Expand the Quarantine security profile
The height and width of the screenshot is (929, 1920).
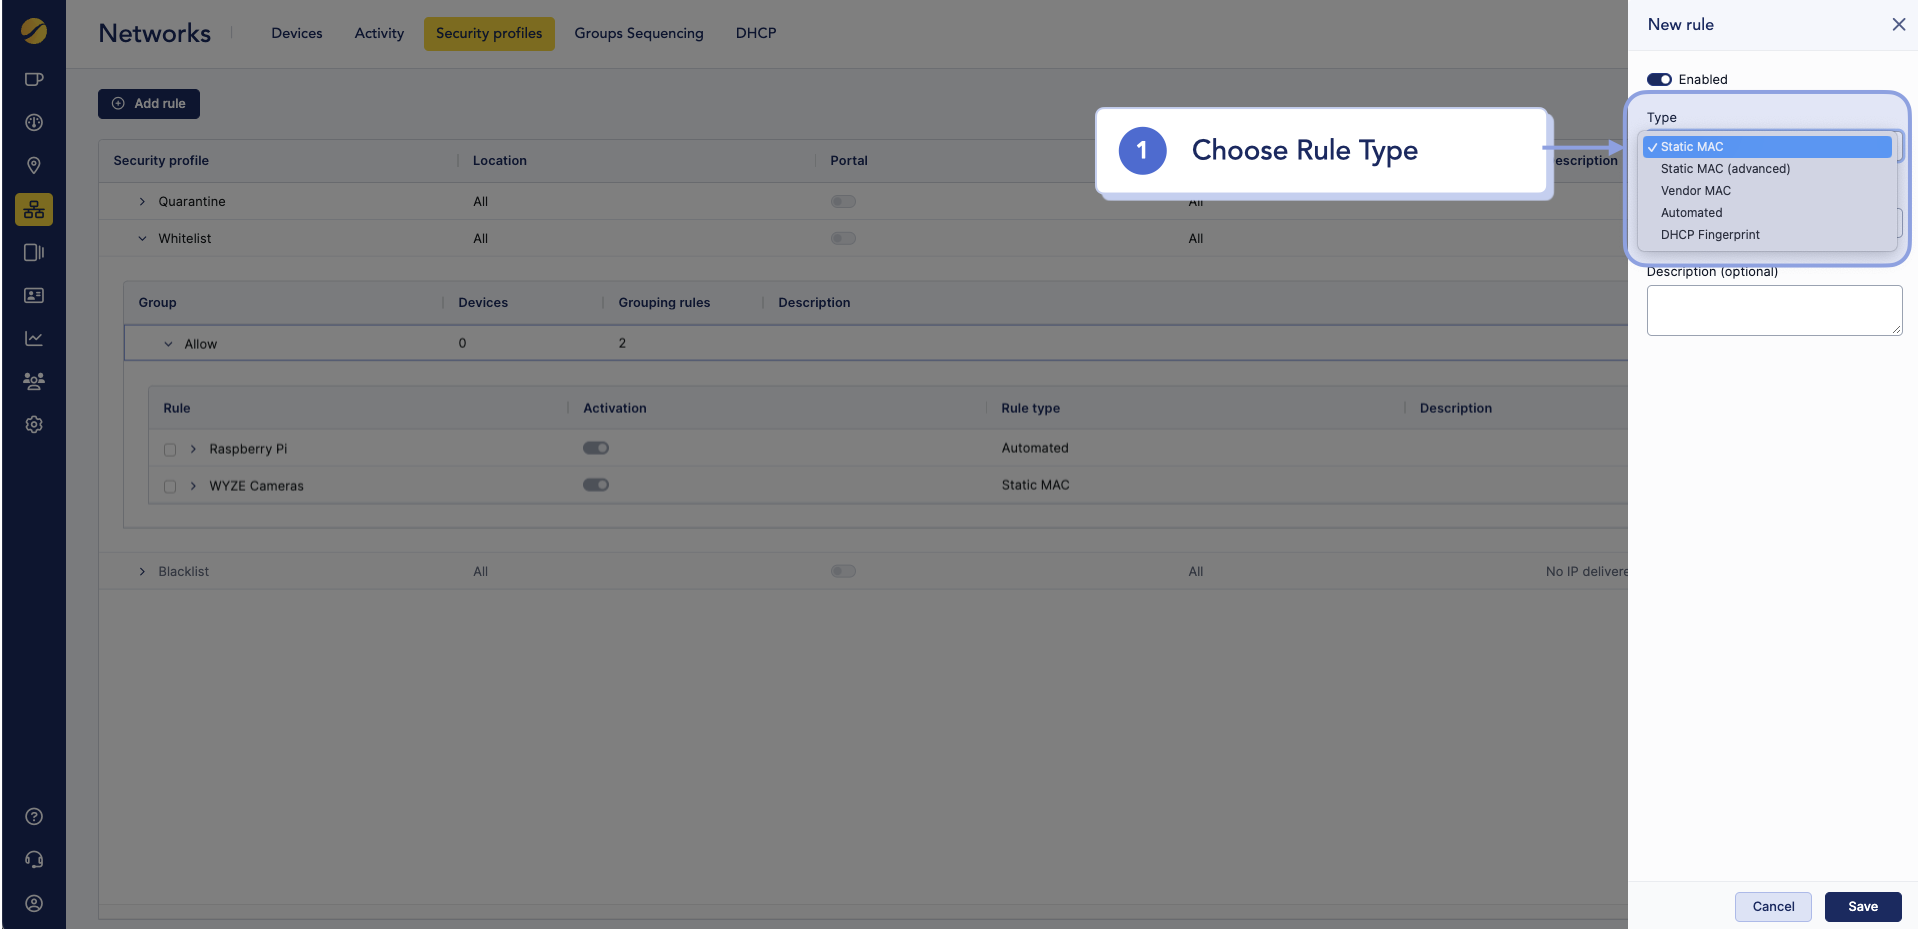pyautogui.click(x=142, y=202)
